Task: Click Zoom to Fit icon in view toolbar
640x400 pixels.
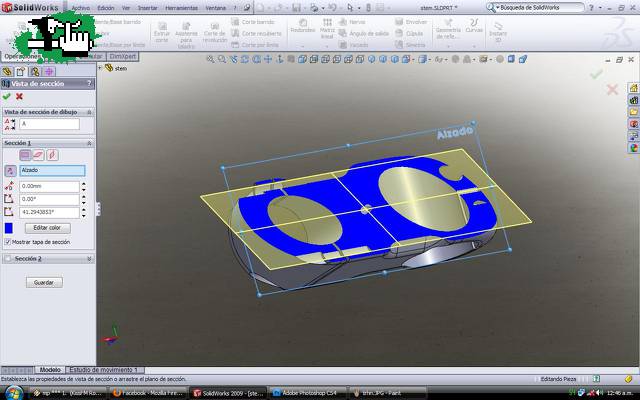Action: click(210, 60)
